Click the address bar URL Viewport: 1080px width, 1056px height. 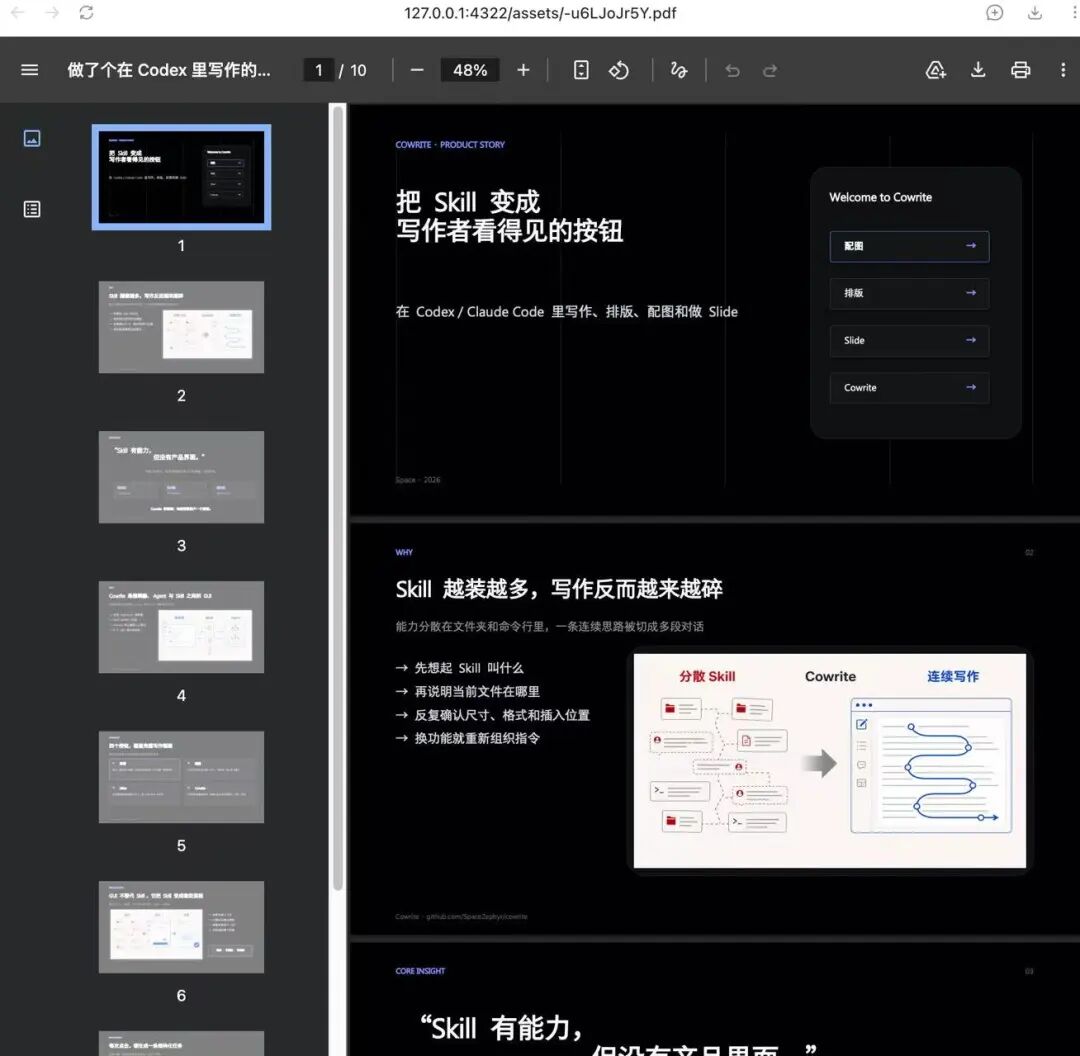click(539, 13)
